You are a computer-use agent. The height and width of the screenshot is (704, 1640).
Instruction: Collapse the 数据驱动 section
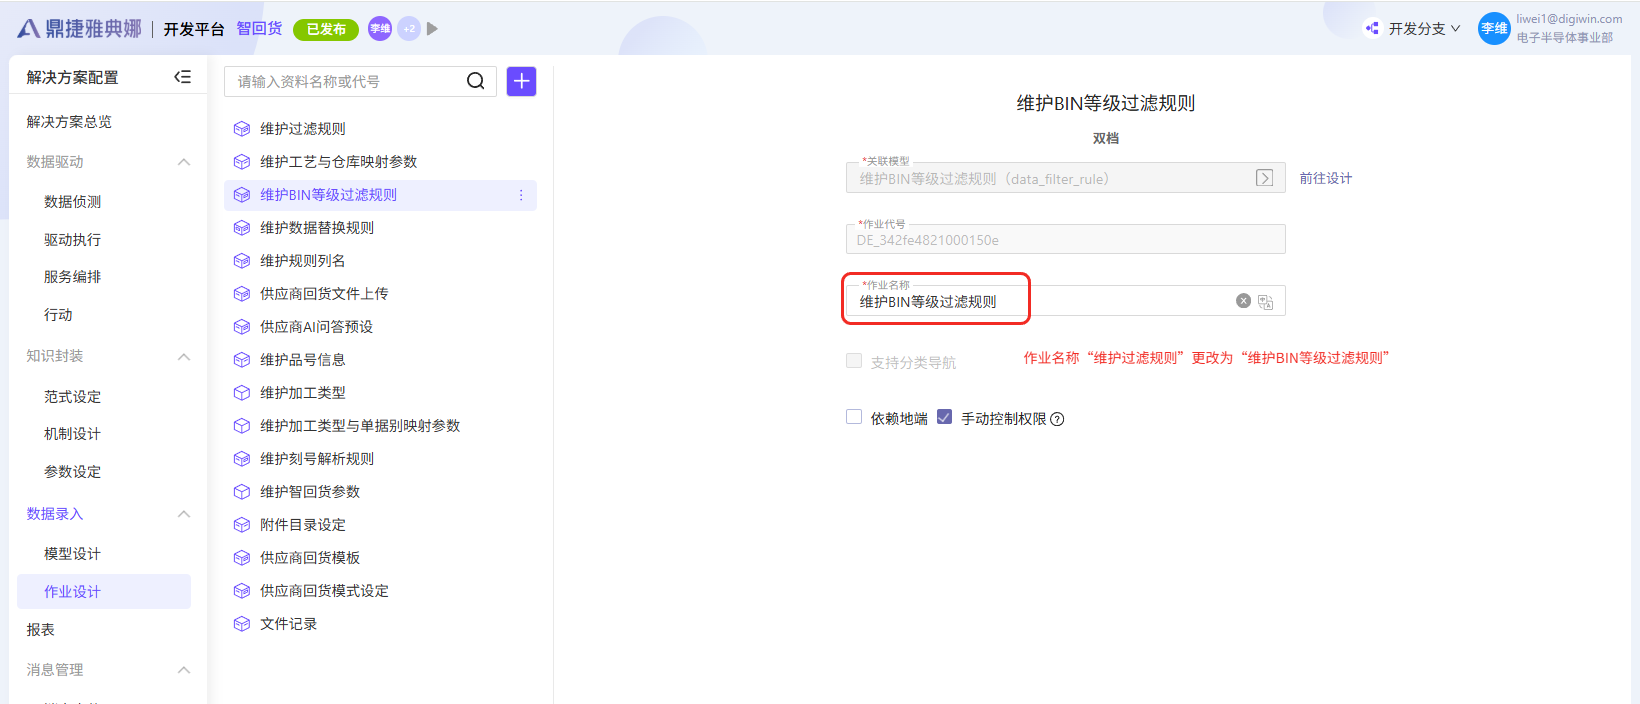(183, 162)
